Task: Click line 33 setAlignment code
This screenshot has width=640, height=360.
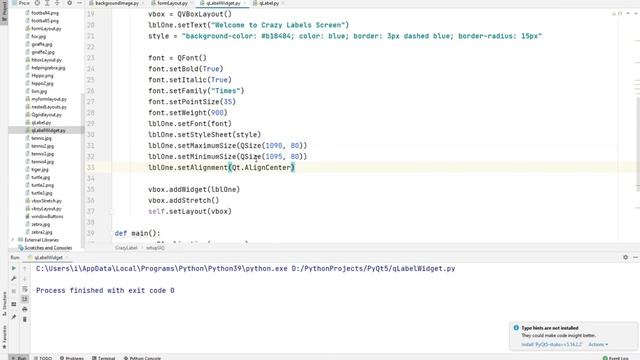Action: tap(221, 167)
